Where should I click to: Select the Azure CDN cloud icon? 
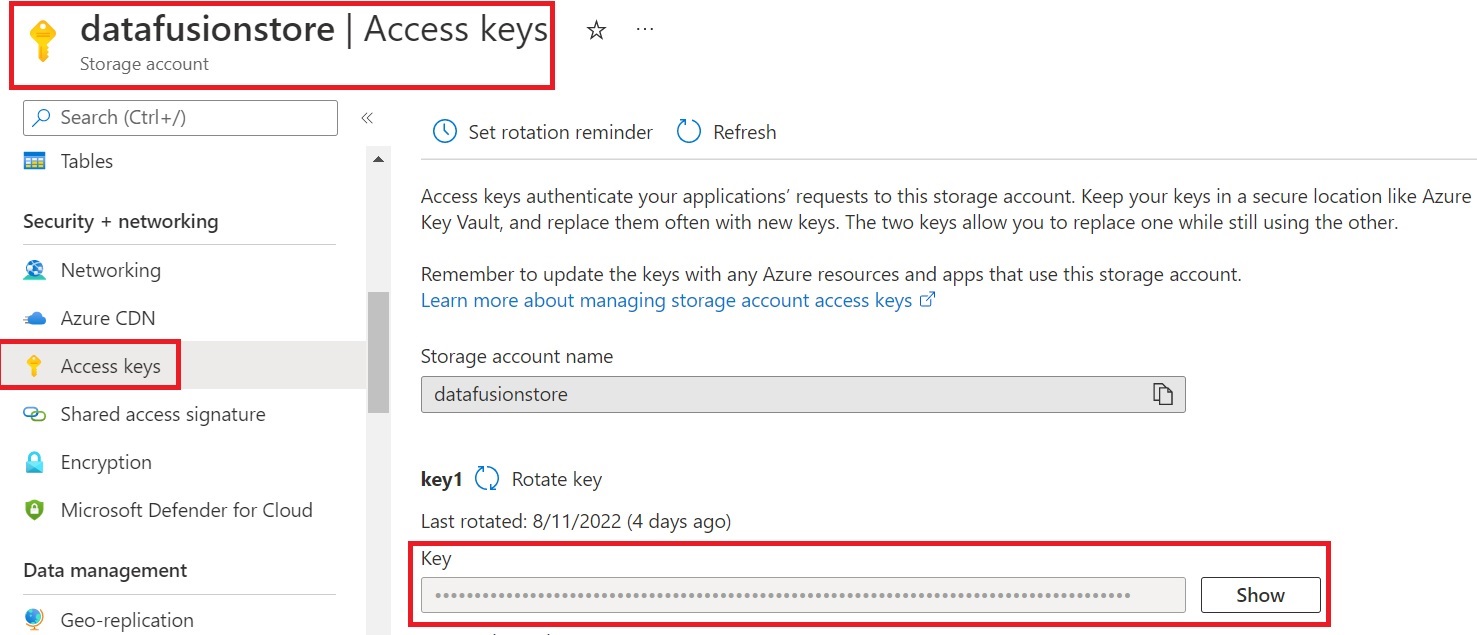pos(35,318)
